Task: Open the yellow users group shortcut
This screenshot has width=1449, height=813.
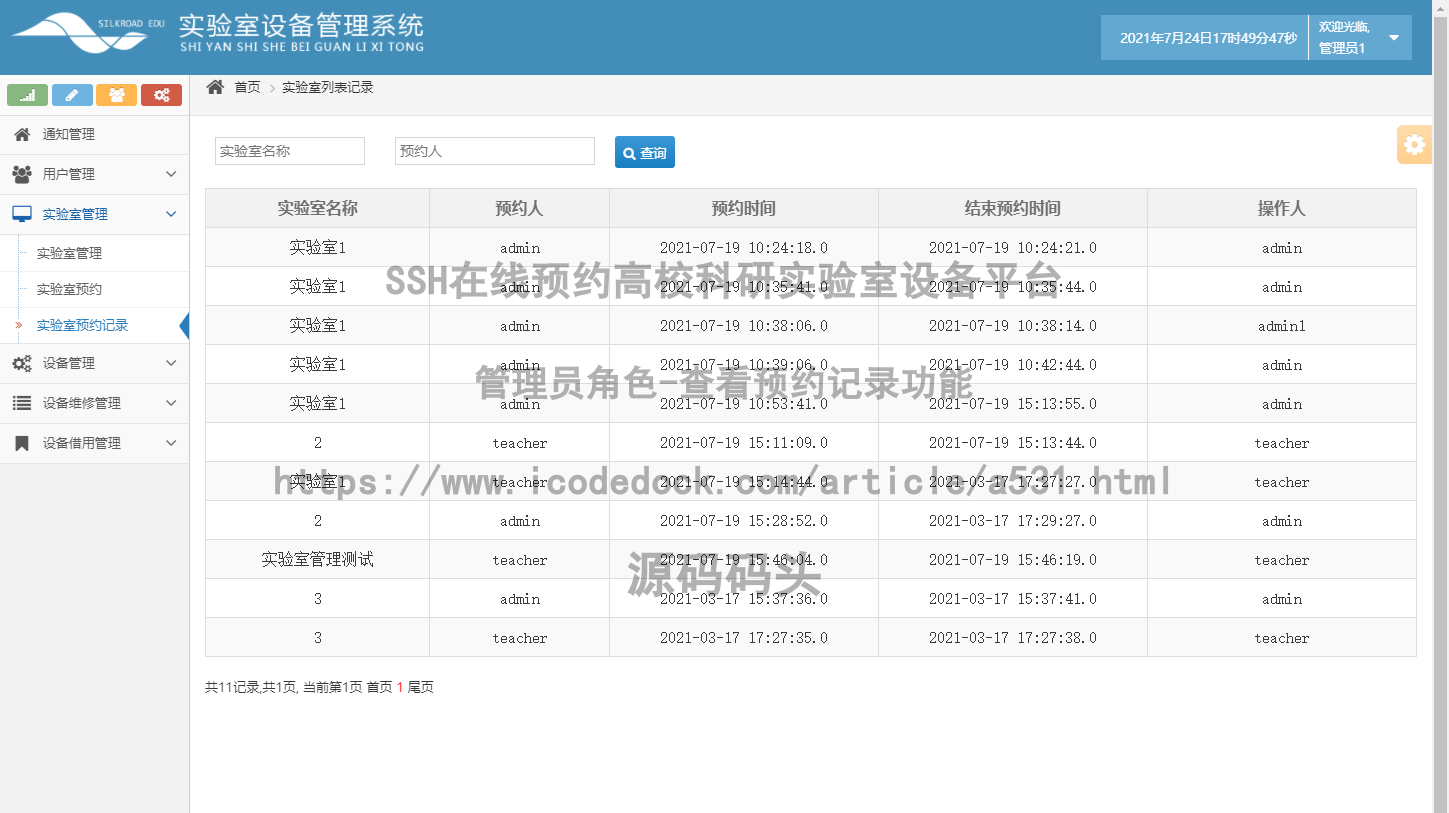Action: point(117,95)
